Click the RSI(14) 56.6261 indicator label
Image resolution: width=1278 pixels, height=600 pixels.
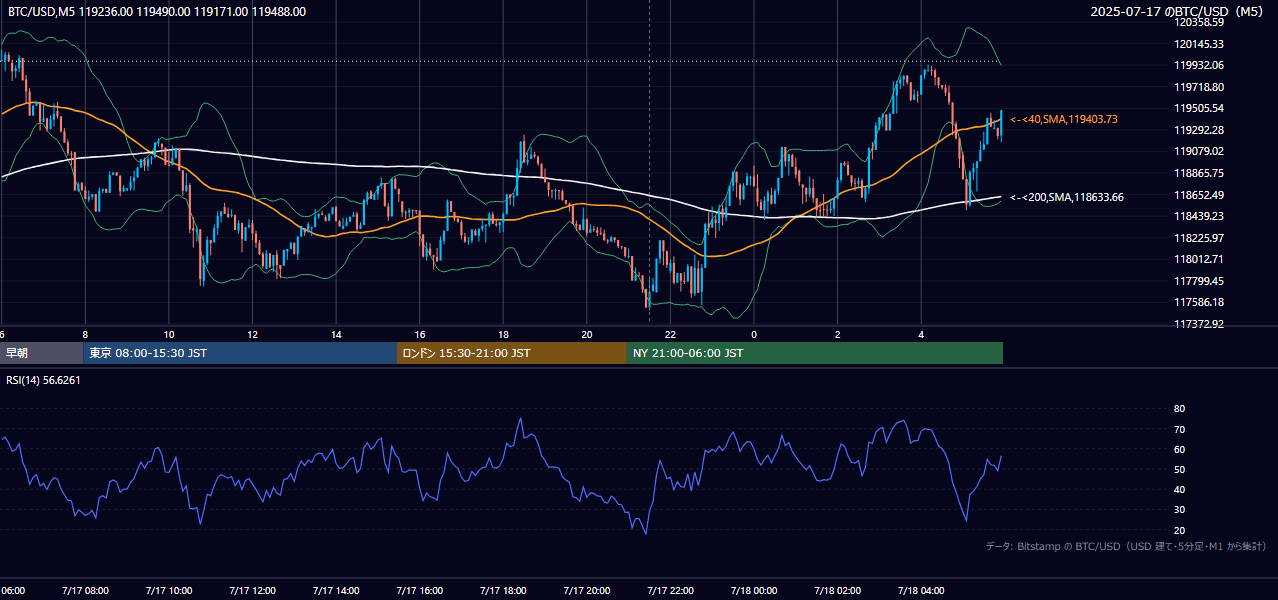pos(43,380)
